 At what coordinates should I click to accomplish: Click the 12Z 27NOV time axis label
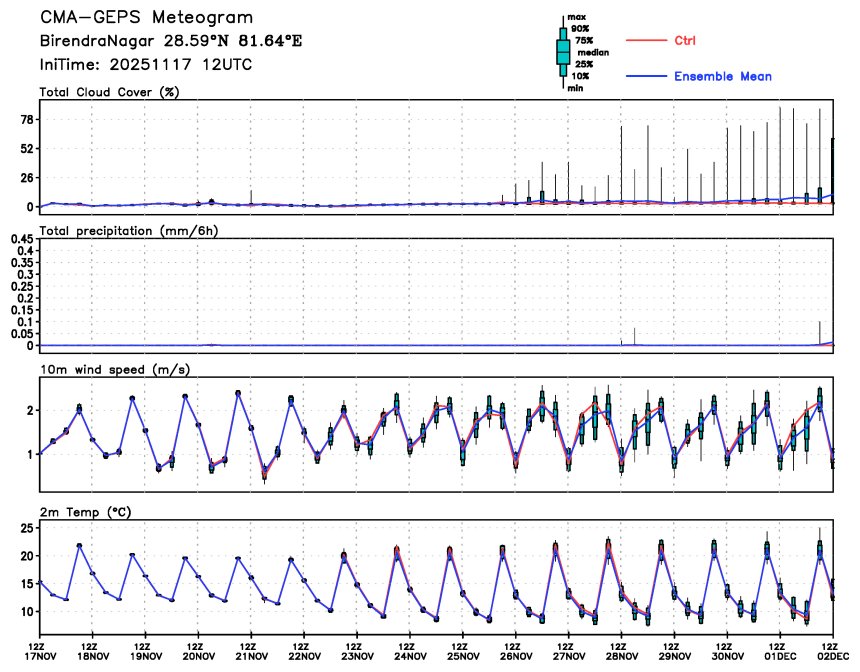[568, 652]
